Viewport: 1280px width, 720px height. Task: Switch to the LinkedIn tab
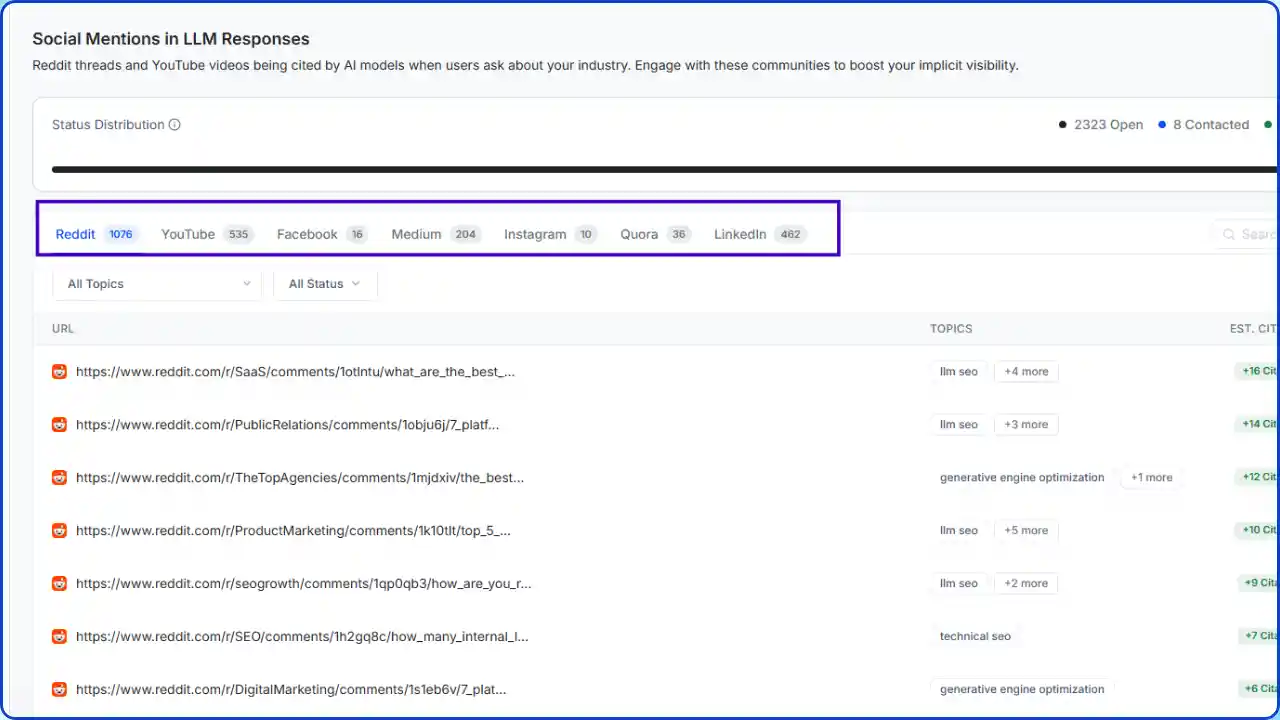(760, 234)
